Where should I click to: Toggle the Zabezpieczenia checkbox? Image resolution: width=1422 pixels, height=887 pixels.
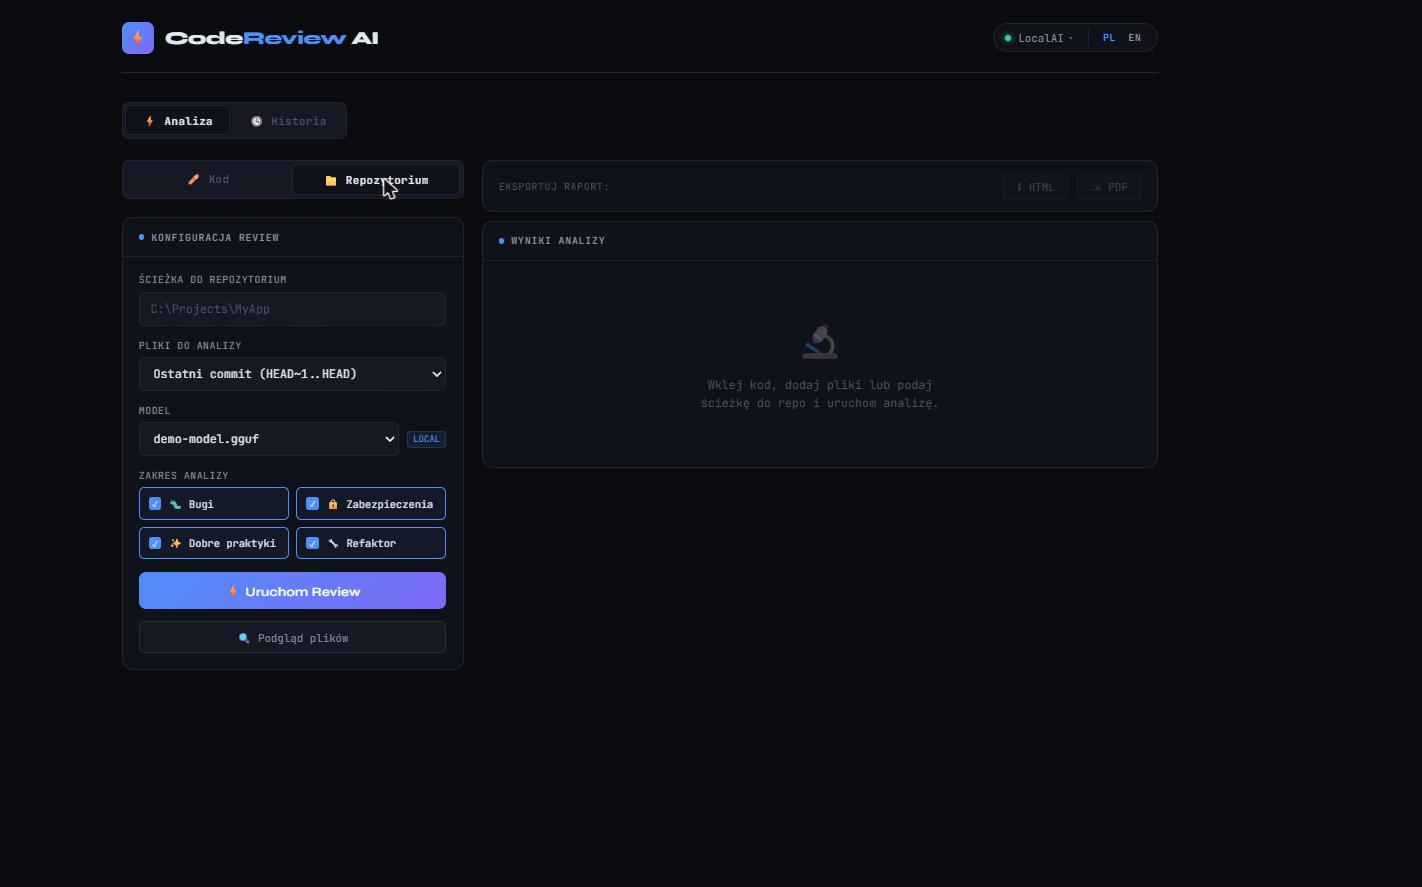[312, 504]
